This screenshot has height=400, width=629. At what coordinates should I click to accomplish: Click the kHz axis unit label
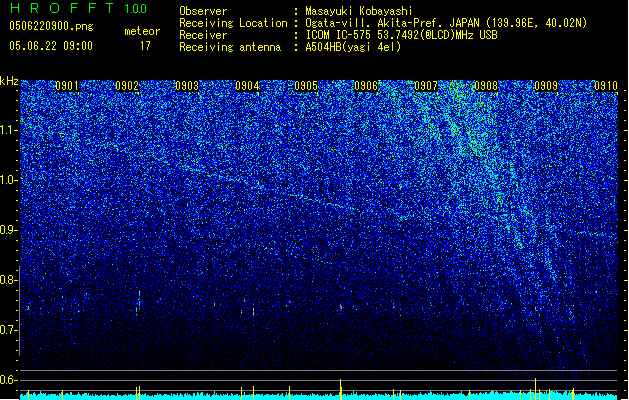[x=9, y=81]
